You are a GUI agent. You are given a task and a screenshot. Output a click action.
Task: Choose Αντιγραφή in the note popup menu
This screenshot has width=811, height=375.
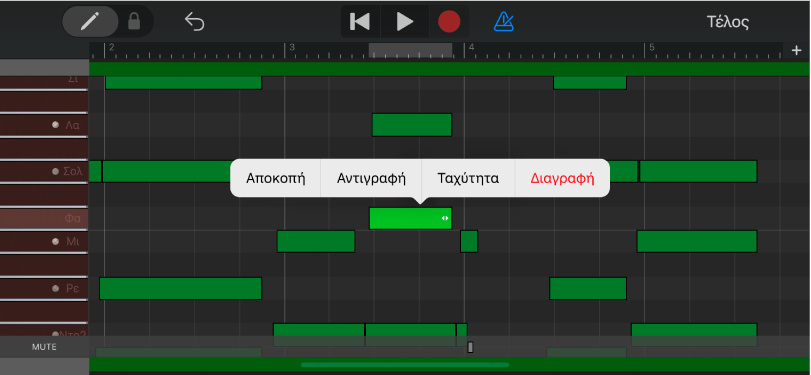[x=371, y=178]
